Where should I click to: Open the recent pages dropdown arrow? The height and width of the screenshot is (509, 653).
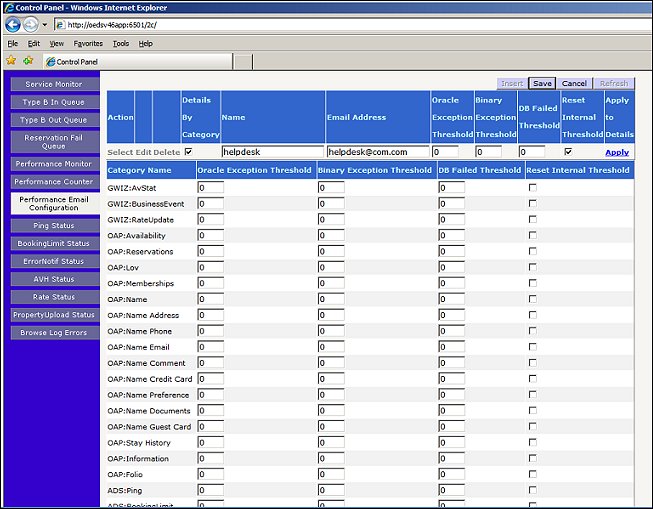45,25
